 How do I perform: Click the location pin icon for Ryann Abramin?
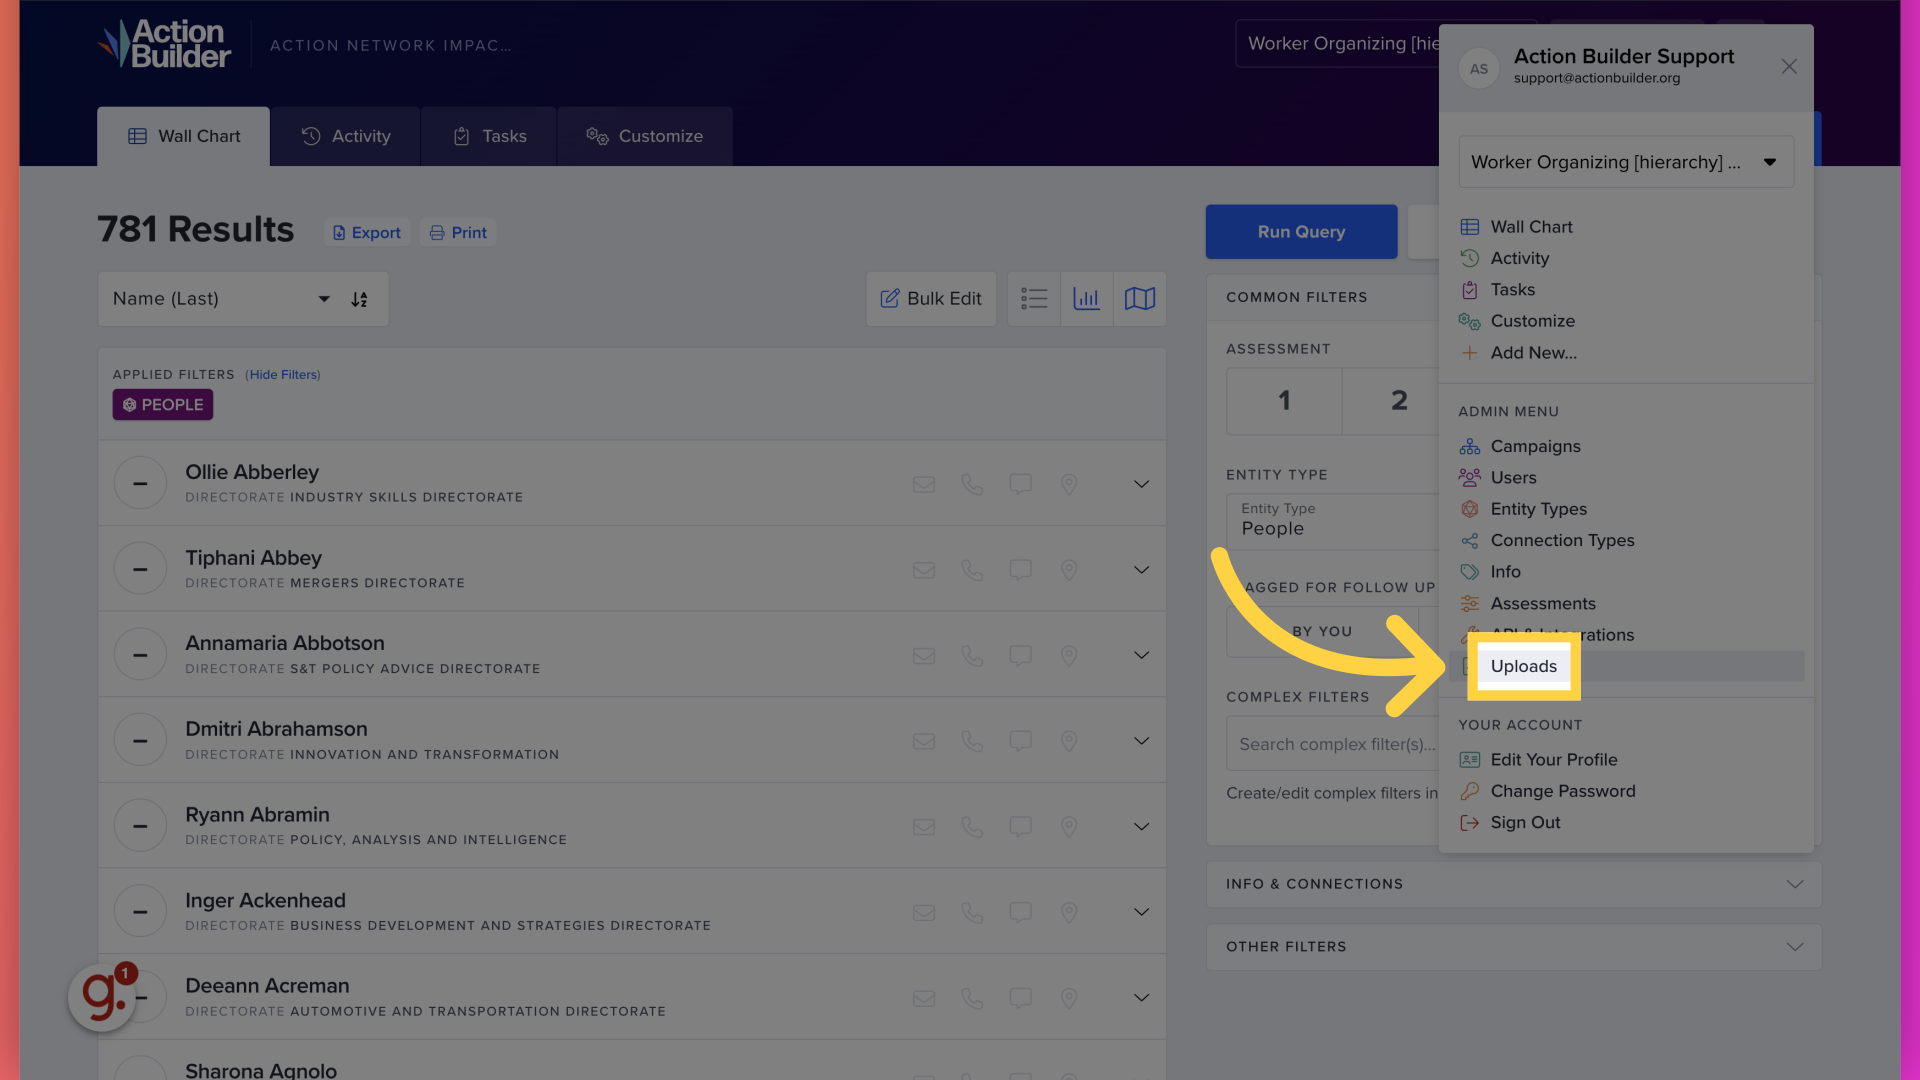point(1068,827)
